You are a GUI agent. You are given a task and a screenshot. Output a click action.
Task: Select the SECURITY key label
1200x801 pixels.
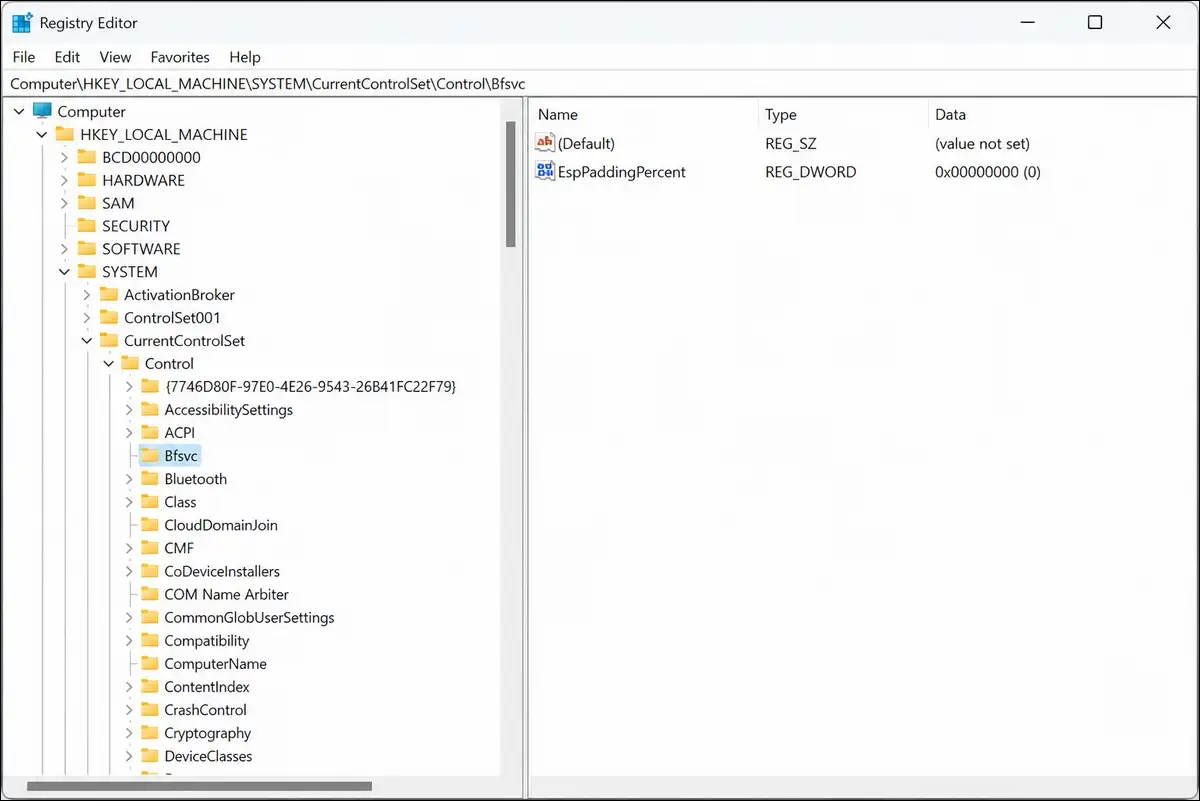136,226
